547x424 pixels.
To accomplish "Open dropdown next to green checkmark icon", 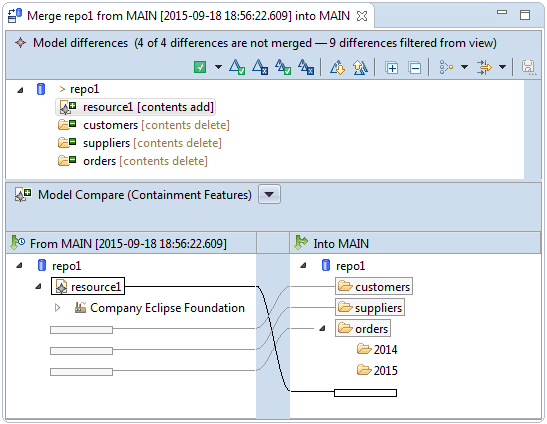I will pos(218,67).
